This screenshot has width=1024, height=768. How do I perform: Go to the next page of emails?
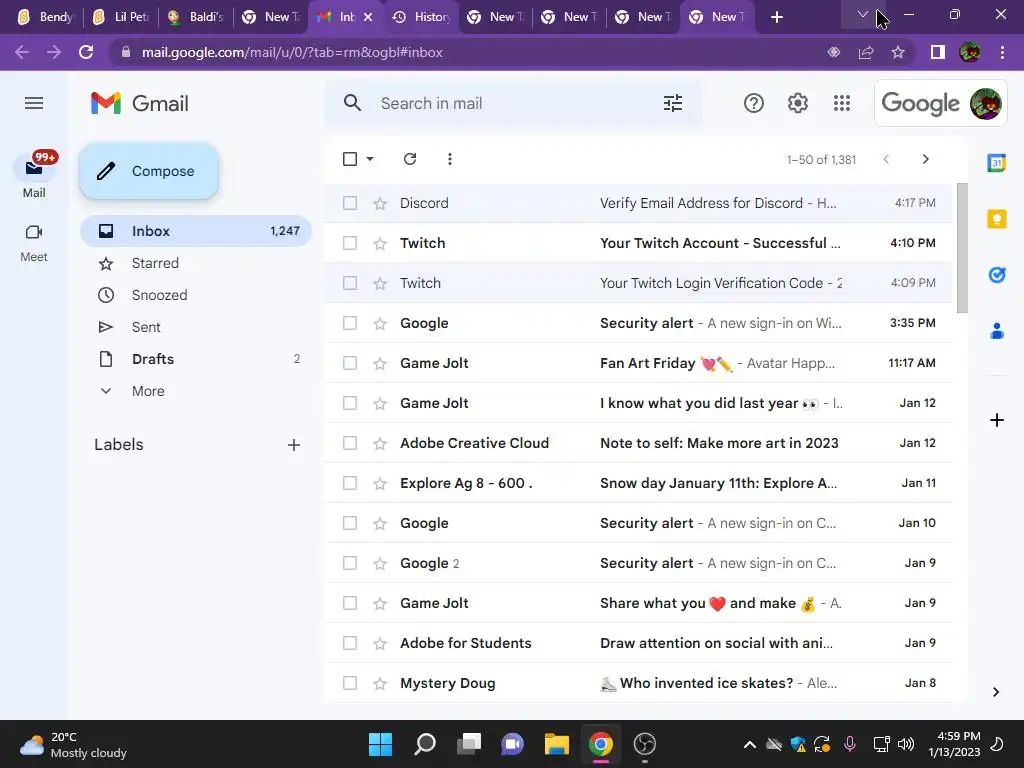click(x=925, y=159)
